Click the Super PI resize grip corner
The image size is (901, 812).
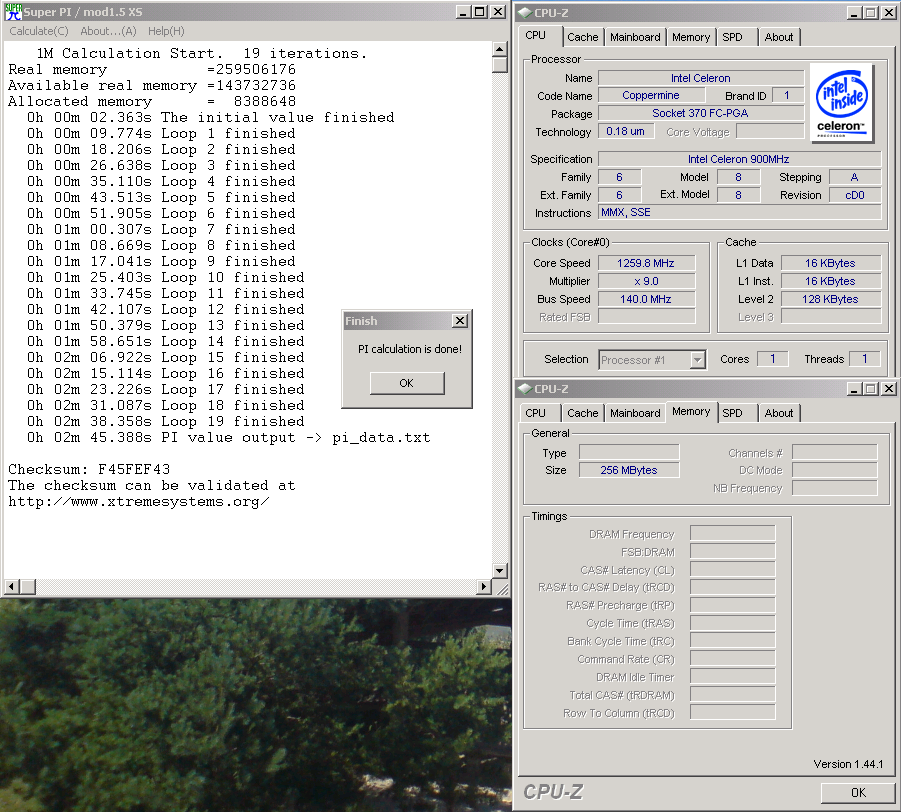pos(502,588)
